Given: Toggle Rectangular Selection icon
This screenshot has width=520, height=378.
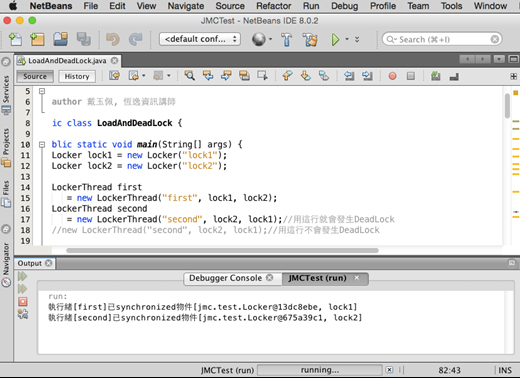Looking at the screenshot, I should 262,76.
